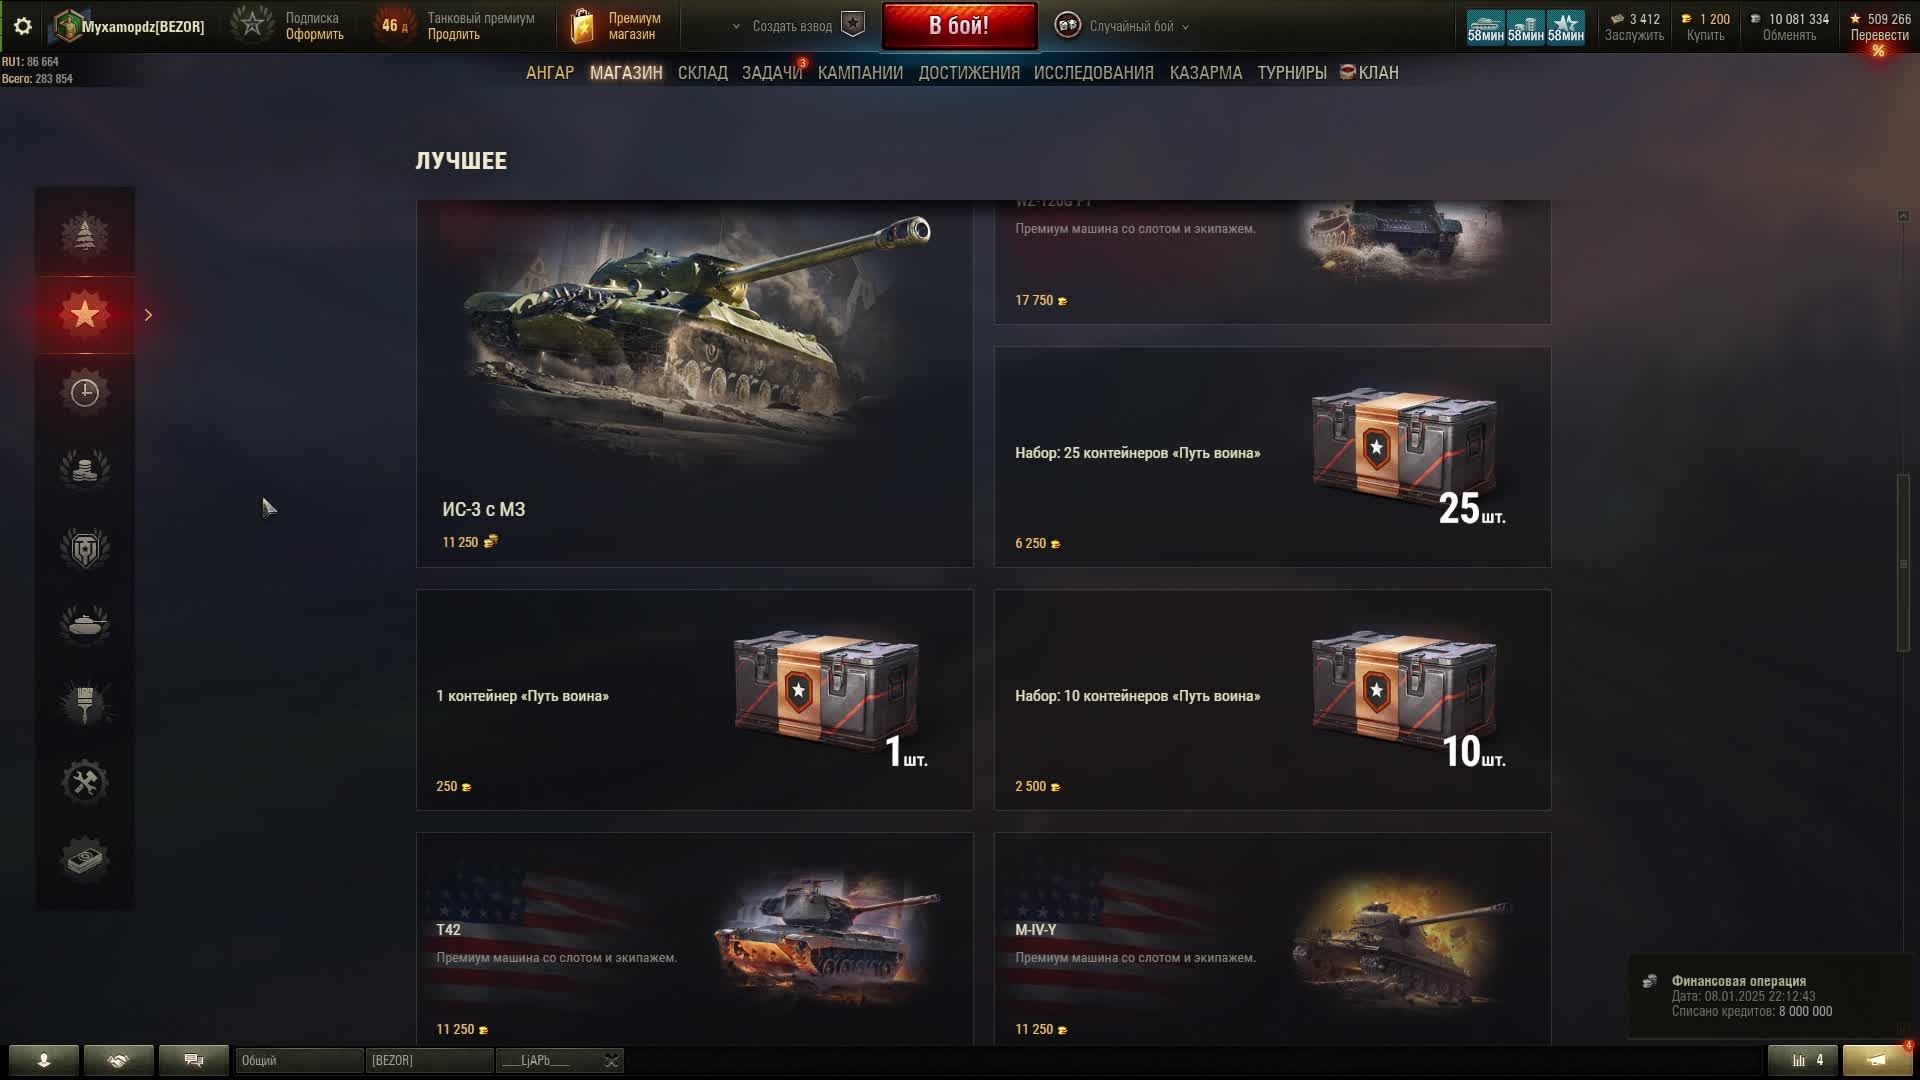
Task: Open the ИССЛЕДОВАНИЯ tab
Action: pos(1093,73)
